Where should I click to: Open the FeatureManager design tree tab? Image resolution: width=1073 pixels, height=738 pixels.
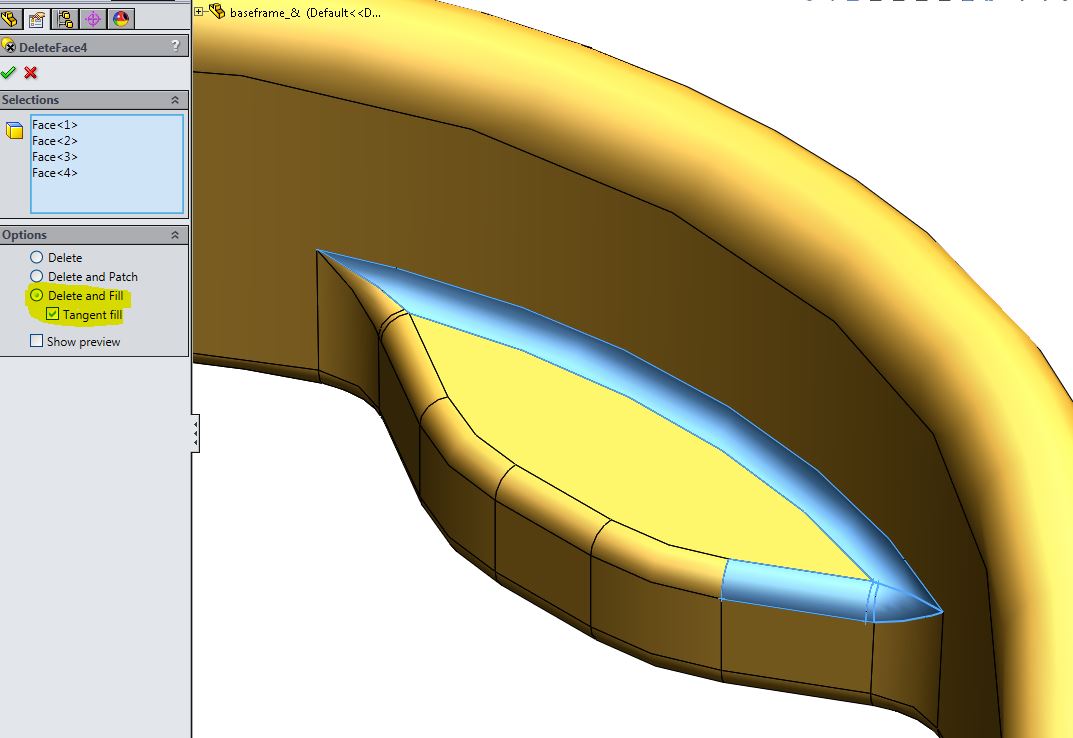coord(10,18)
